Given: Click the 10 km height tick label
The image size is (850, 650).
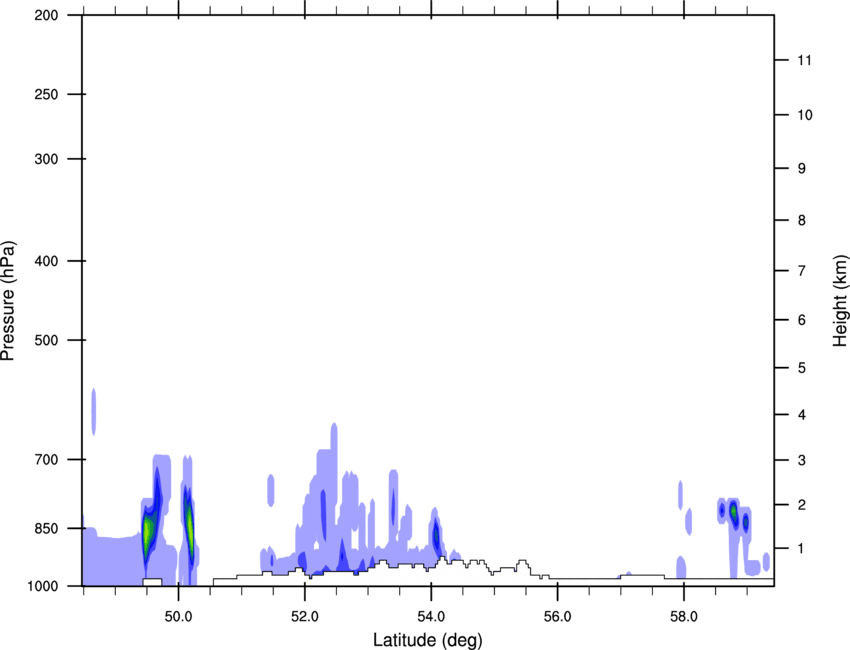Looking at the screenshot, I should (804, 115).
